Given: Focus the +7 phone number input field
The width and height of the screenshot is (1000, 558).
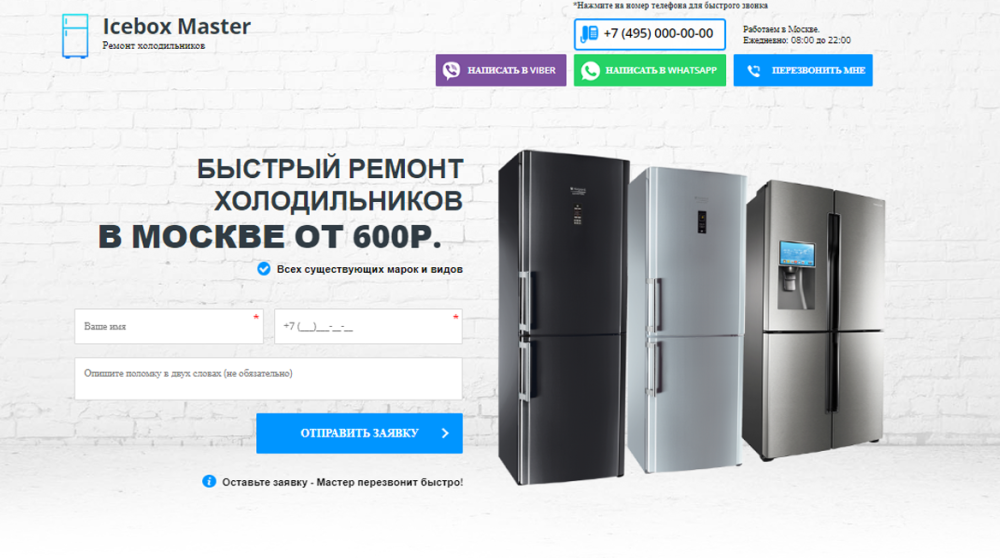Looking at the screenshot, I should click(x=368, y=326).
